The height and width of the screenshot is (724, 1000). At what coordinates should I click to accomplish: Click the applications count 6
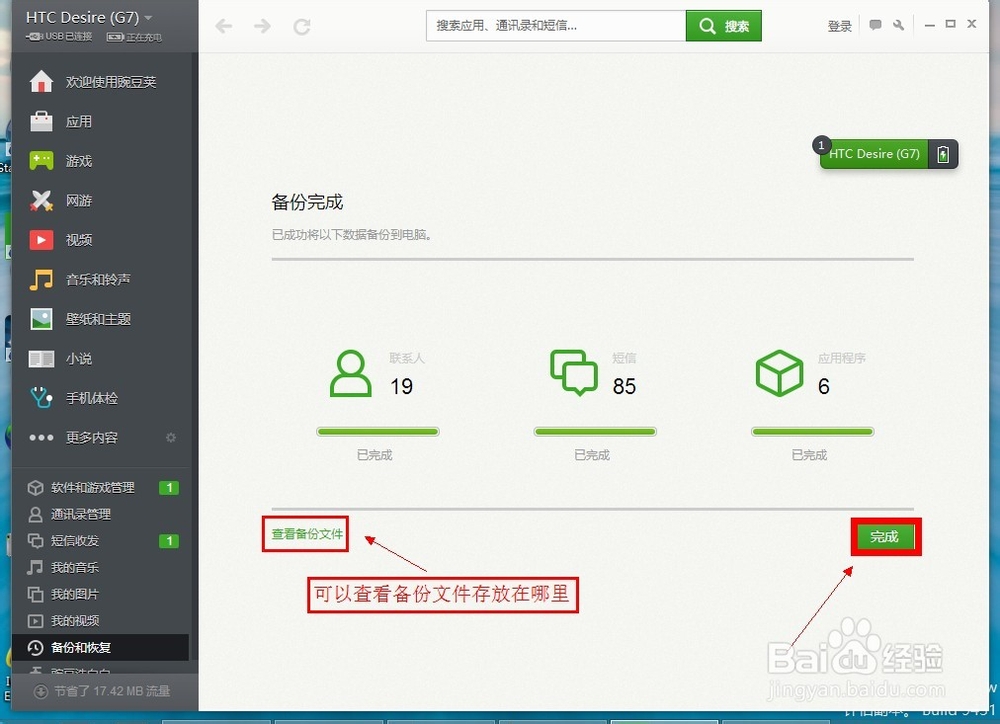click(824, 386)
